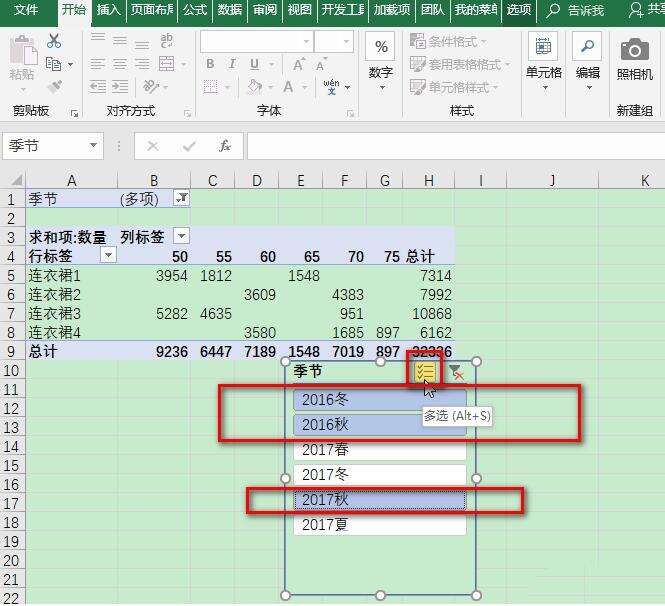665x606 pixels.
Task: Open the 文件 tab
Action: [25, 10]
